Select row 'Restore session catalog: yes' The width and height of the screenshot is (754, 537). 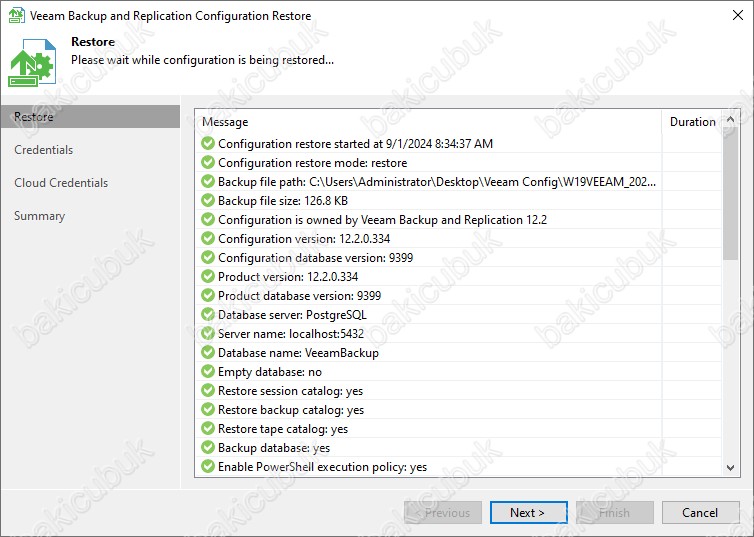coord(459,390)
